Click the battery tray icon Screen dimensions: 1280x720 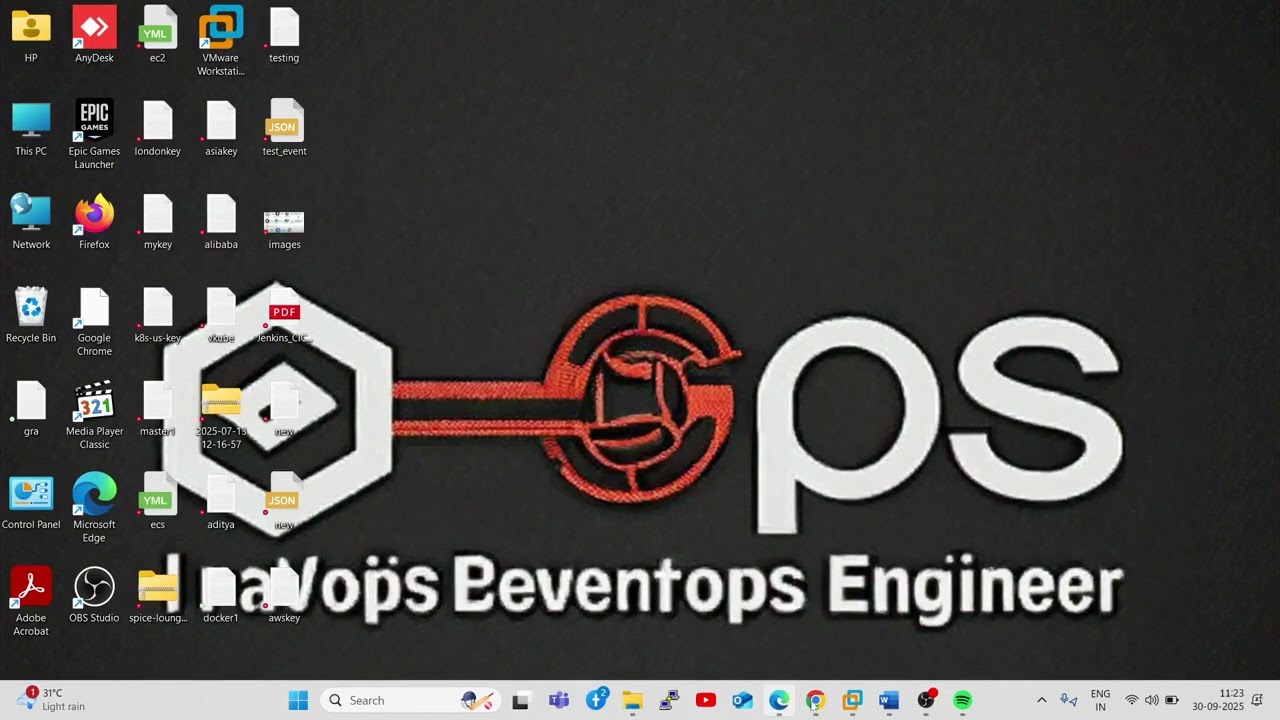pos(1172,700)
